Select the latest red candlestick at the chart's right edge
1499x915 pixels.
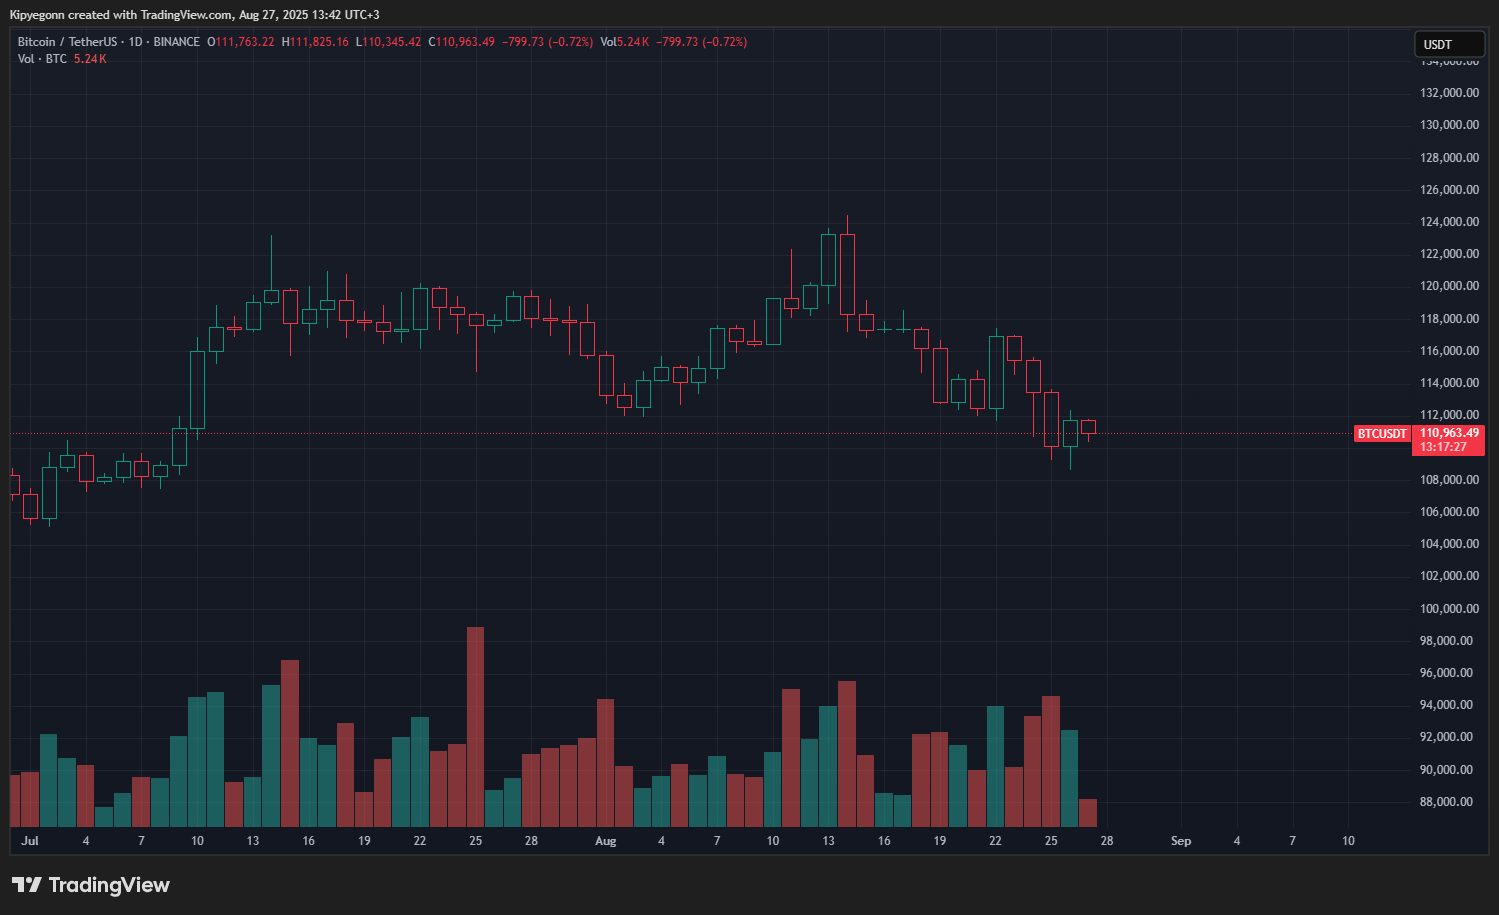pyautogui.click(x=1088, y=427)
